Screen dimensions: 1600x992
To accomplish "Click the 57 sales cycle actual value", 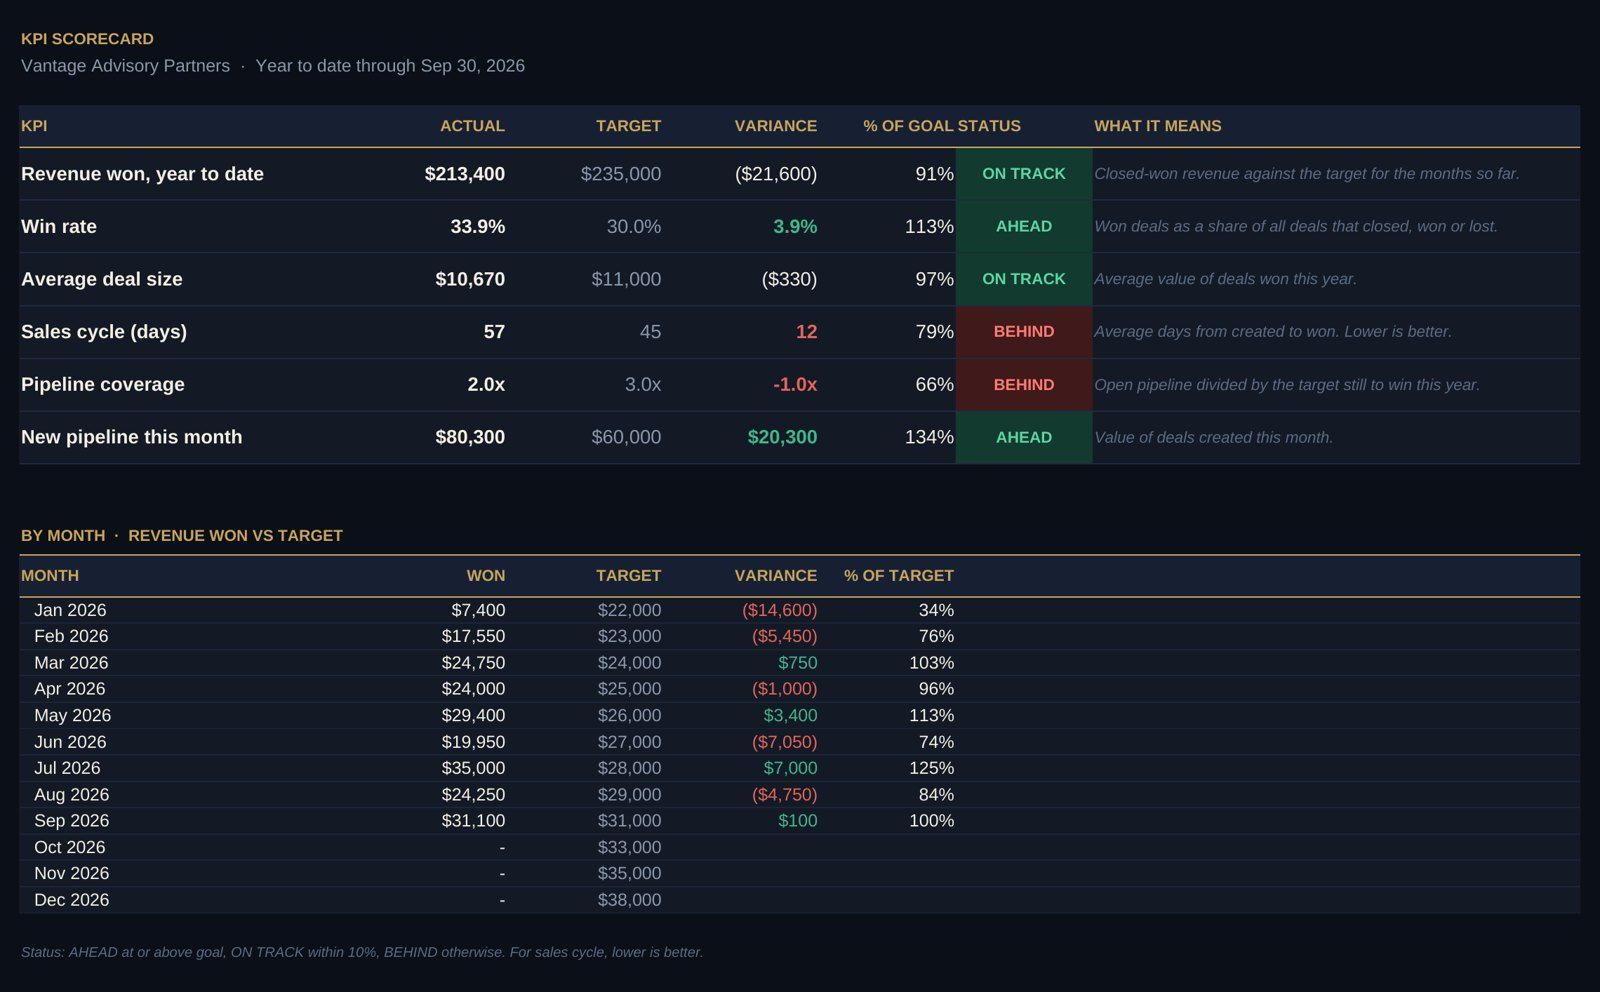I will (494, 332).
